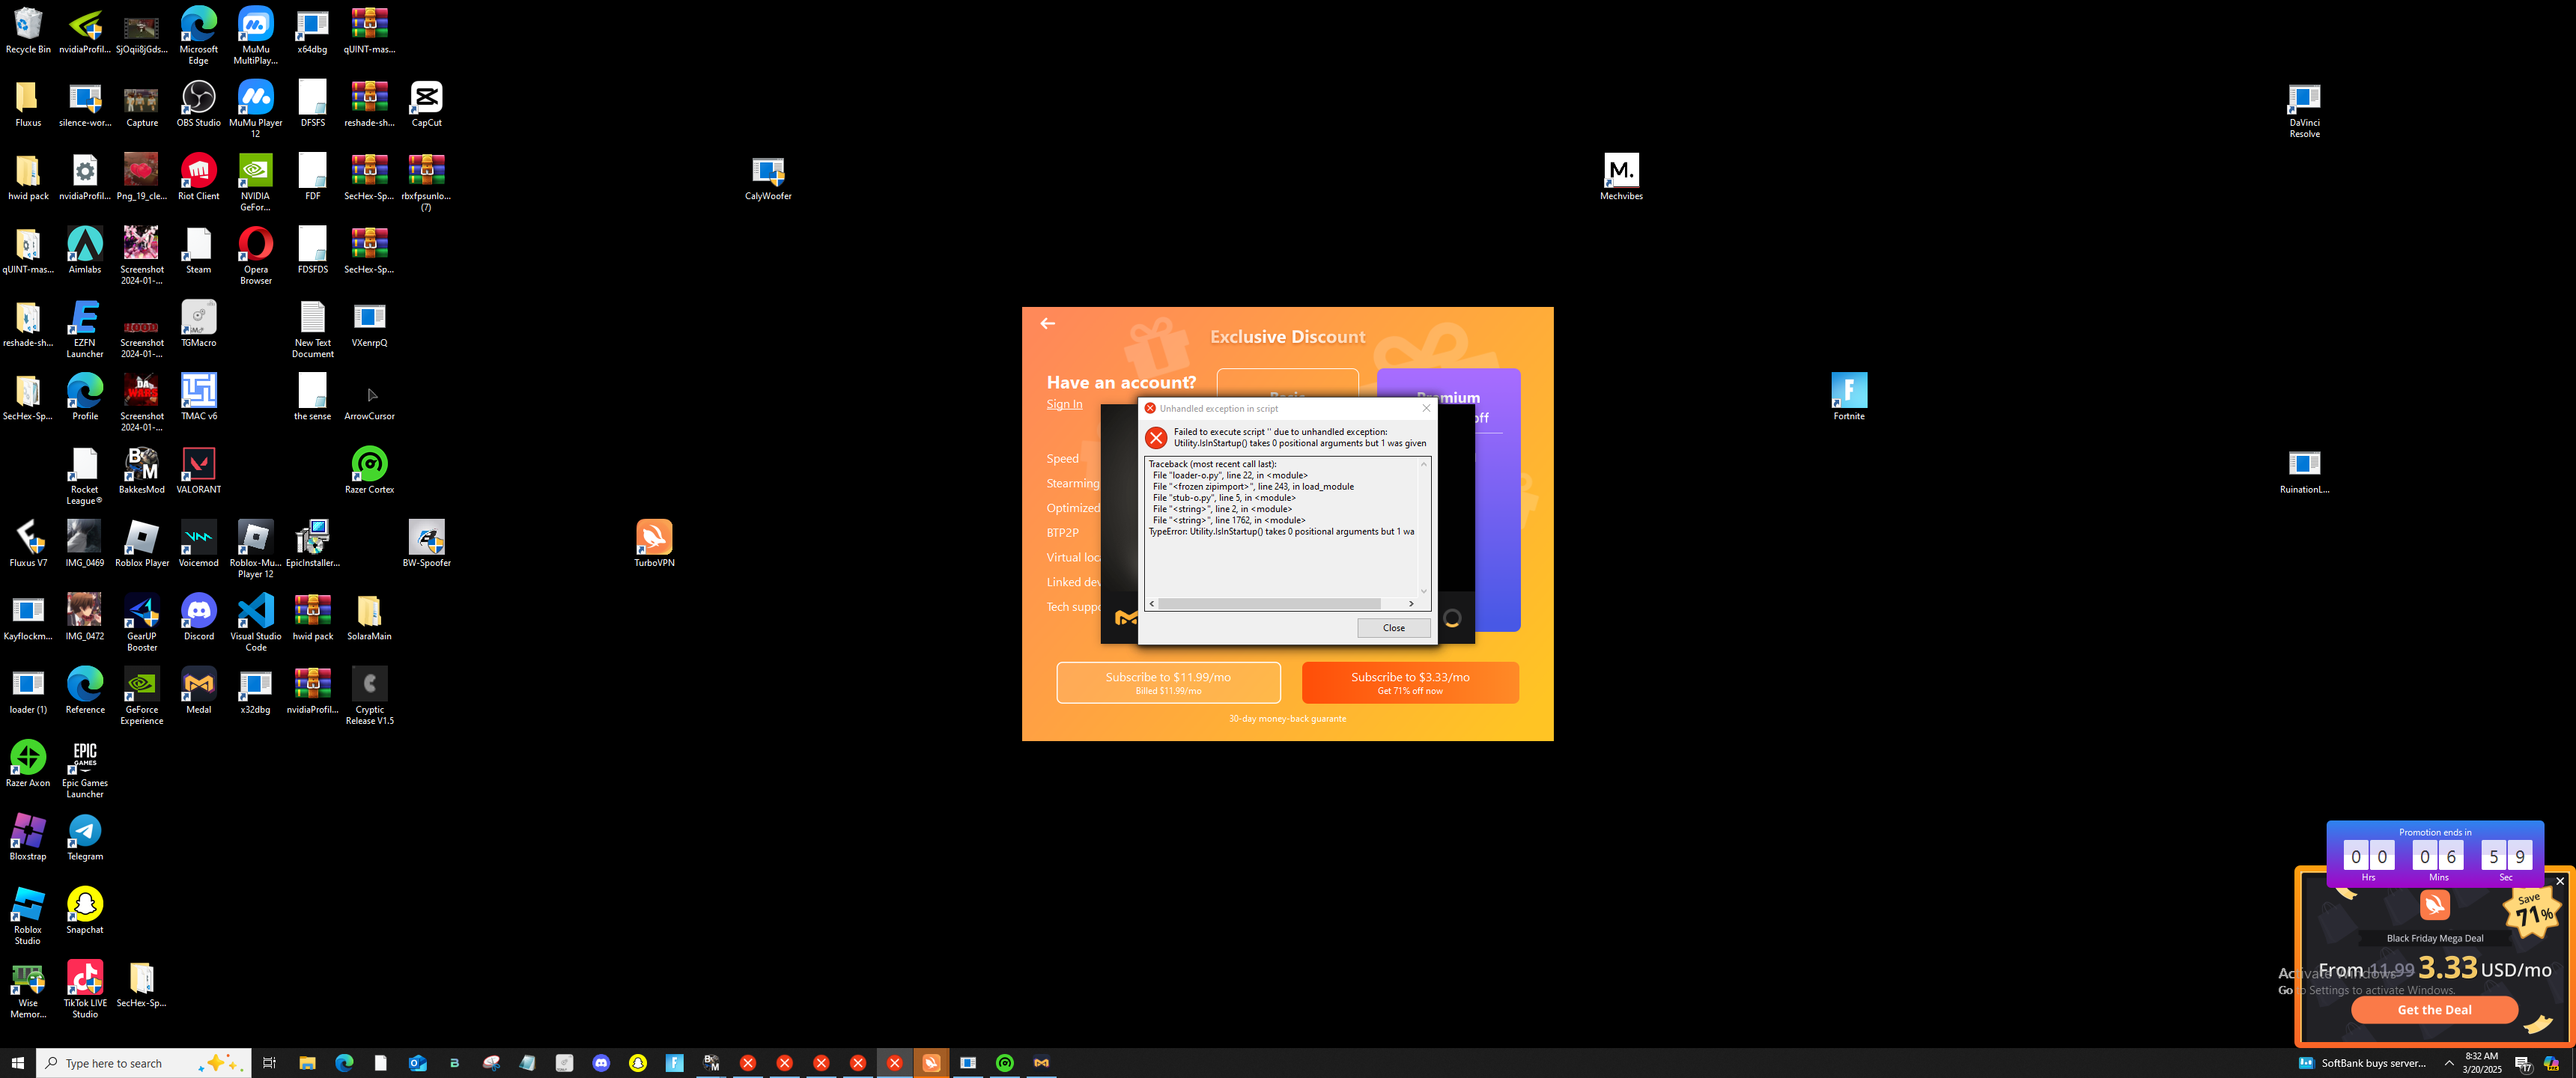The height and width of the screenshot is (1078, 2576).
Task: Click the Windows Start button
Action: (17, 1063)
